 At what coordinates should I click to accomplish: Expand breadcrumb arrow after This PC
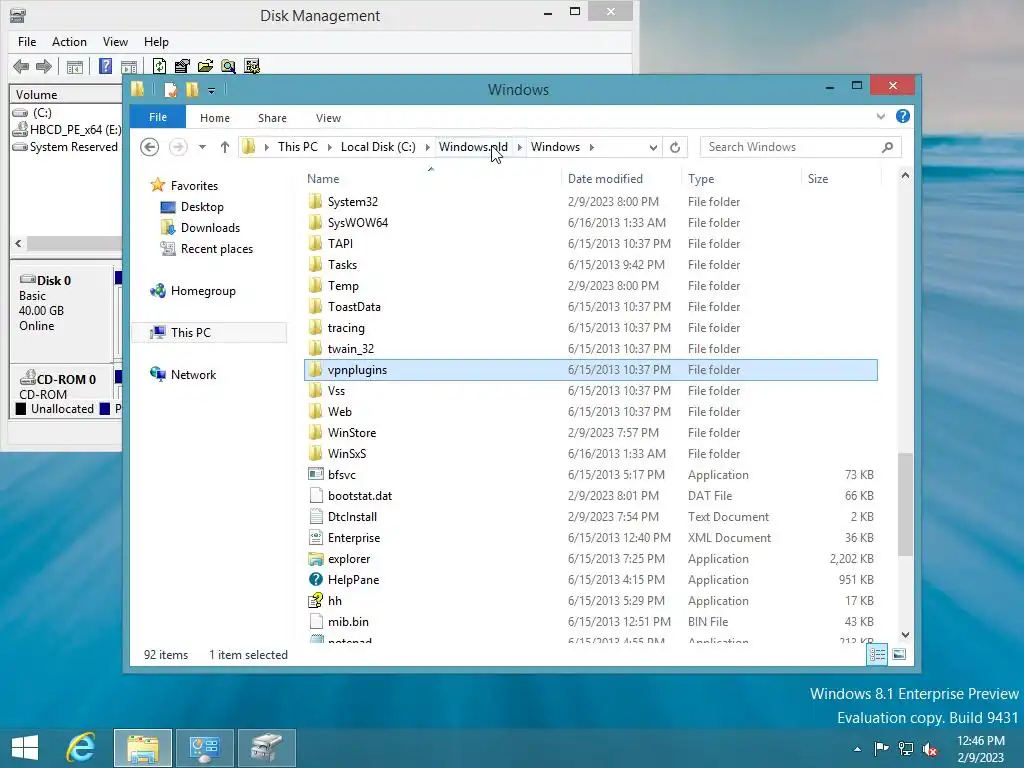(330, 148)
